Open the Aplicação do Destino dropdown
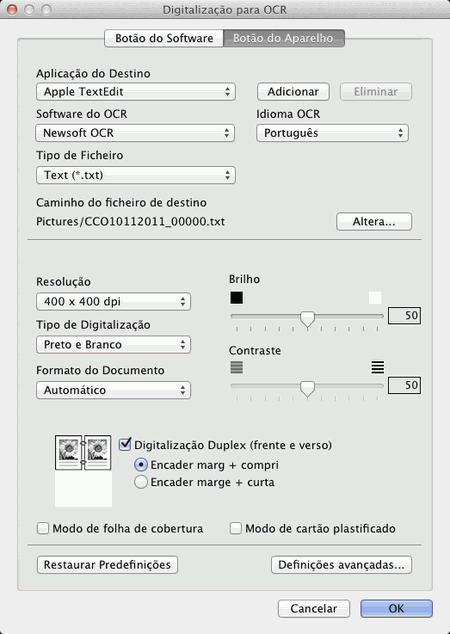Screen dimensions: 450x634 (x=136, y=91)
